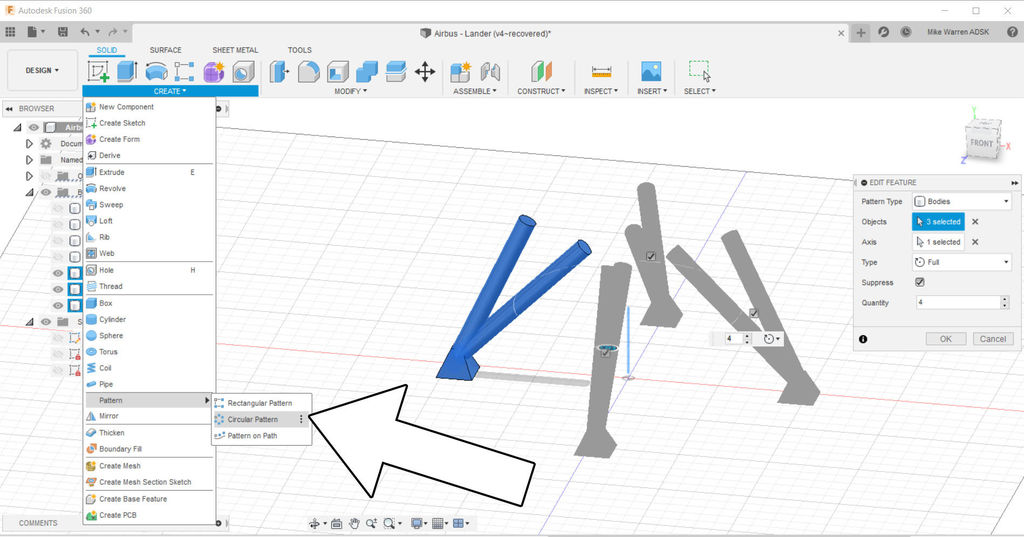1024x537 pixels.
Task: Expand the Named Views tree node
Action: [x=29, y=159]
